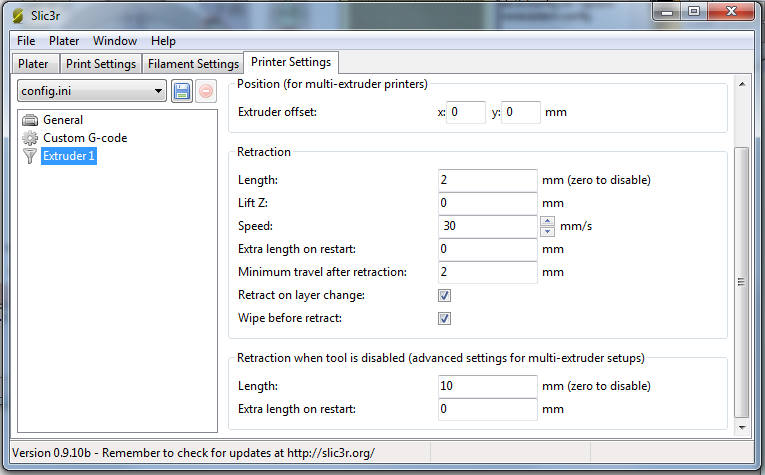
Task: Click the Extruder offset x field
Action: point(466,112)
